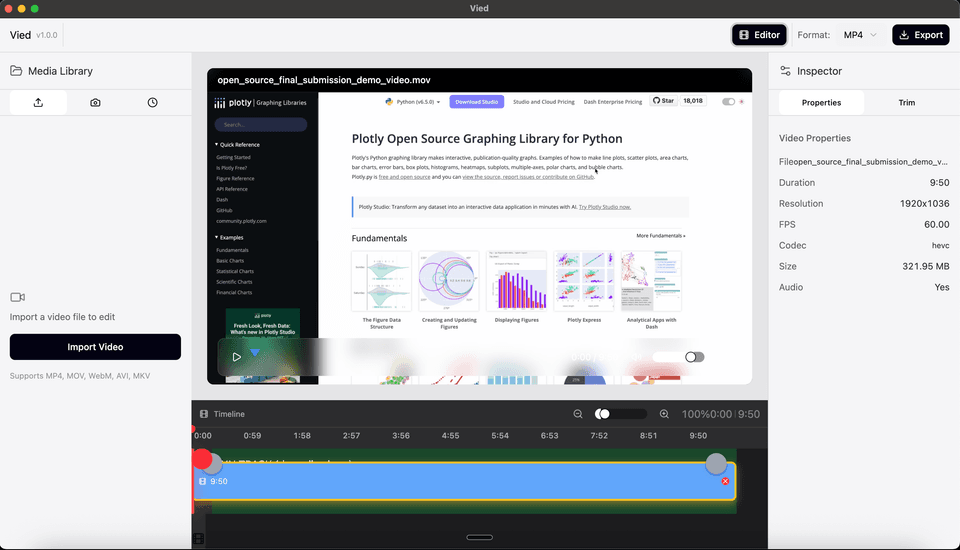Click the Displaying Figures thumbnail in preview
The height and width of the screenshot is (550, 960).
point(516,281)
